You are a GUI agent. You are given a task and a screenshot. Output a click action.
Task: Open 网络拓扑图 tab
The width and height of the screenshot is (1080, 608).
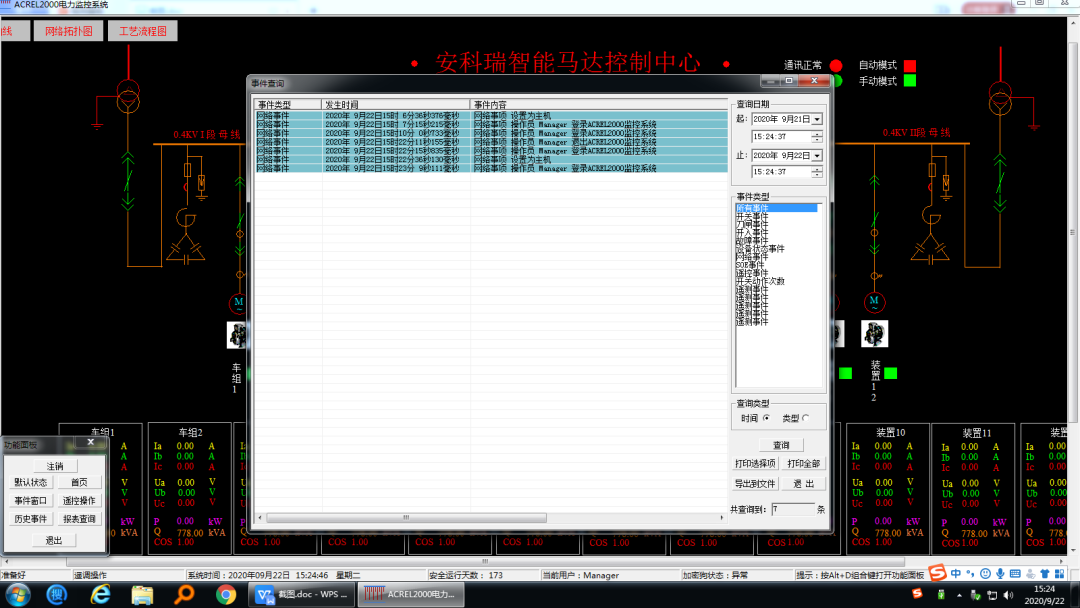69,31
